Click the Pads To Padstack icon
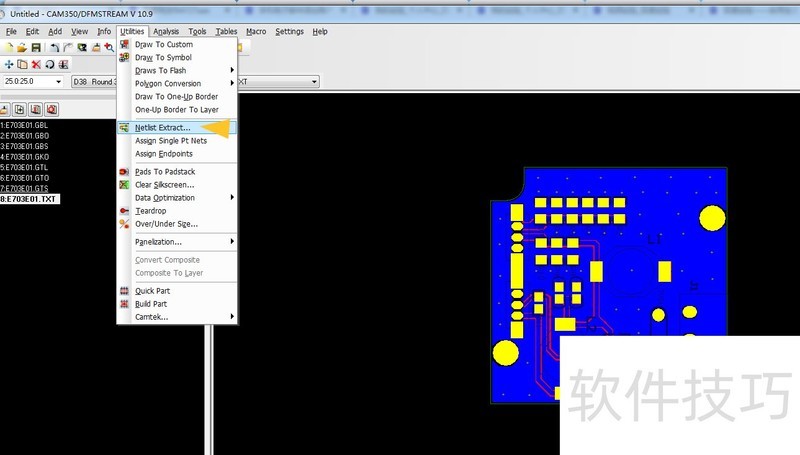 (x=124, y=172)
